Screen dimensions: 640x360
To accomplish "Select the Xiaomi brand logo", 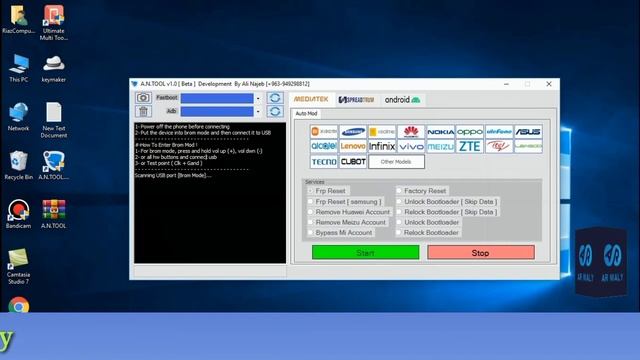I will point(324,131).
